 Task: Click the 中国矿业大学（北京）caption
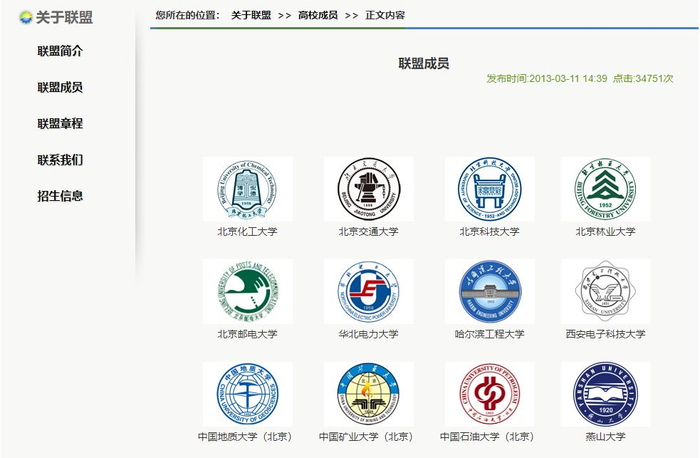click(367, 437)
